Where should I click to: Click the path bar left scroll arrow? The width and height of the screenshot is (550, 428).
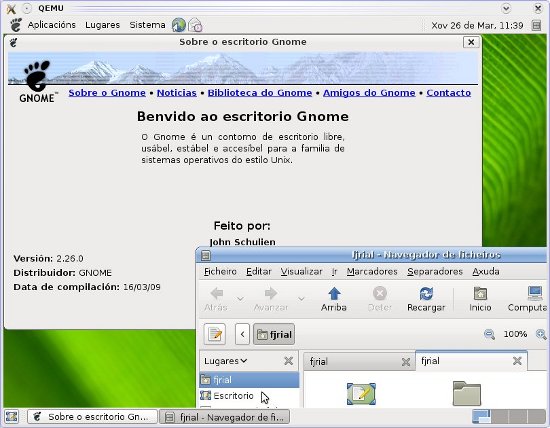point(242,334)
